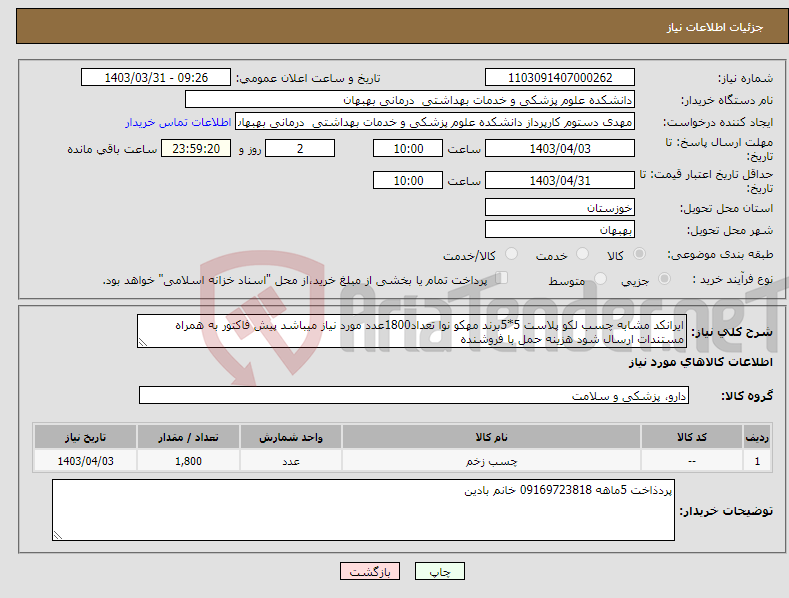Click the چاپ (print) button
Image resolution: width=789 pixels, height=598 pixels.
439,571
